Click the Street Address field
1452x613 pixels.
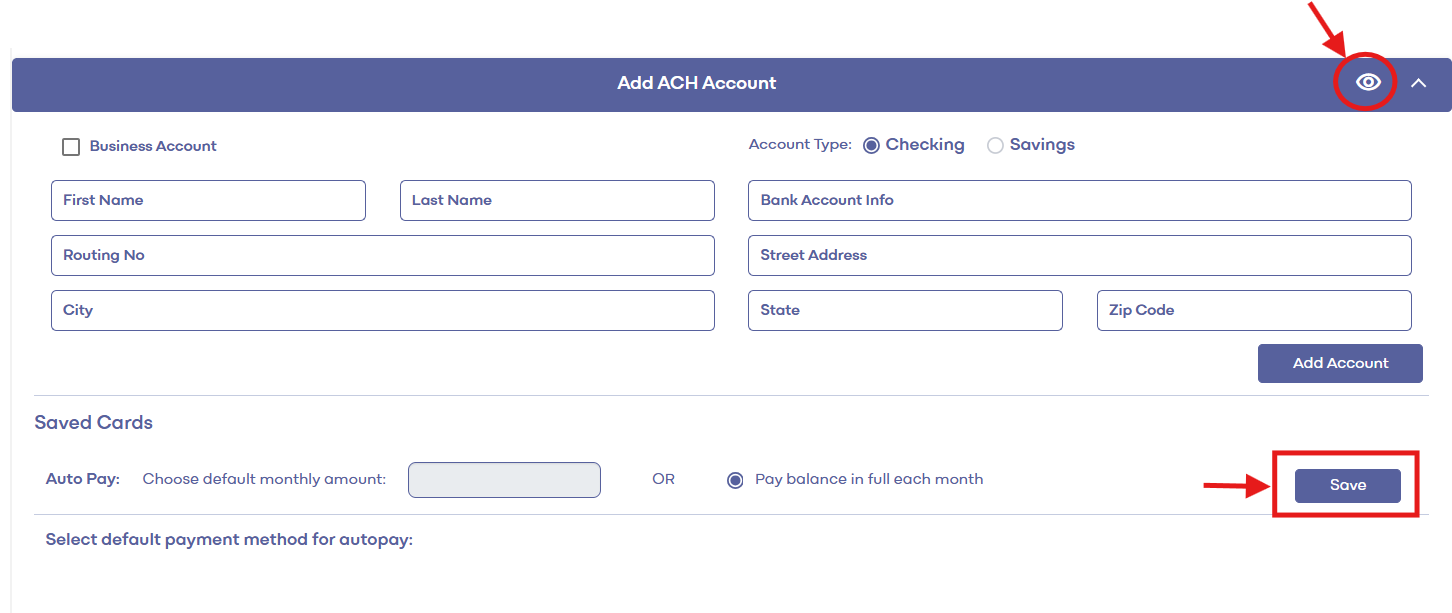click(x=1079, y=255)
